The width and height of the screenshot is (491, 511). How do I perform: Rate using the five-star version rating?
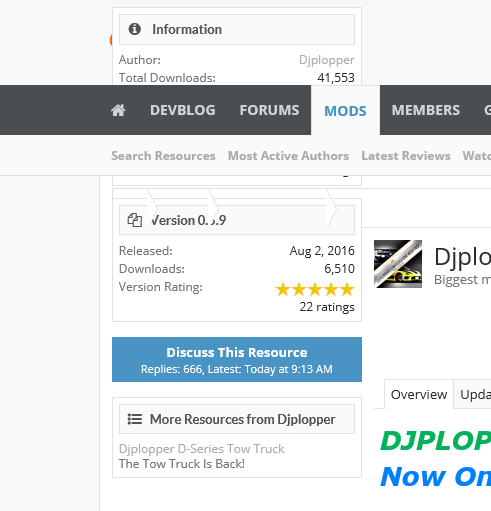pos(315,289)
